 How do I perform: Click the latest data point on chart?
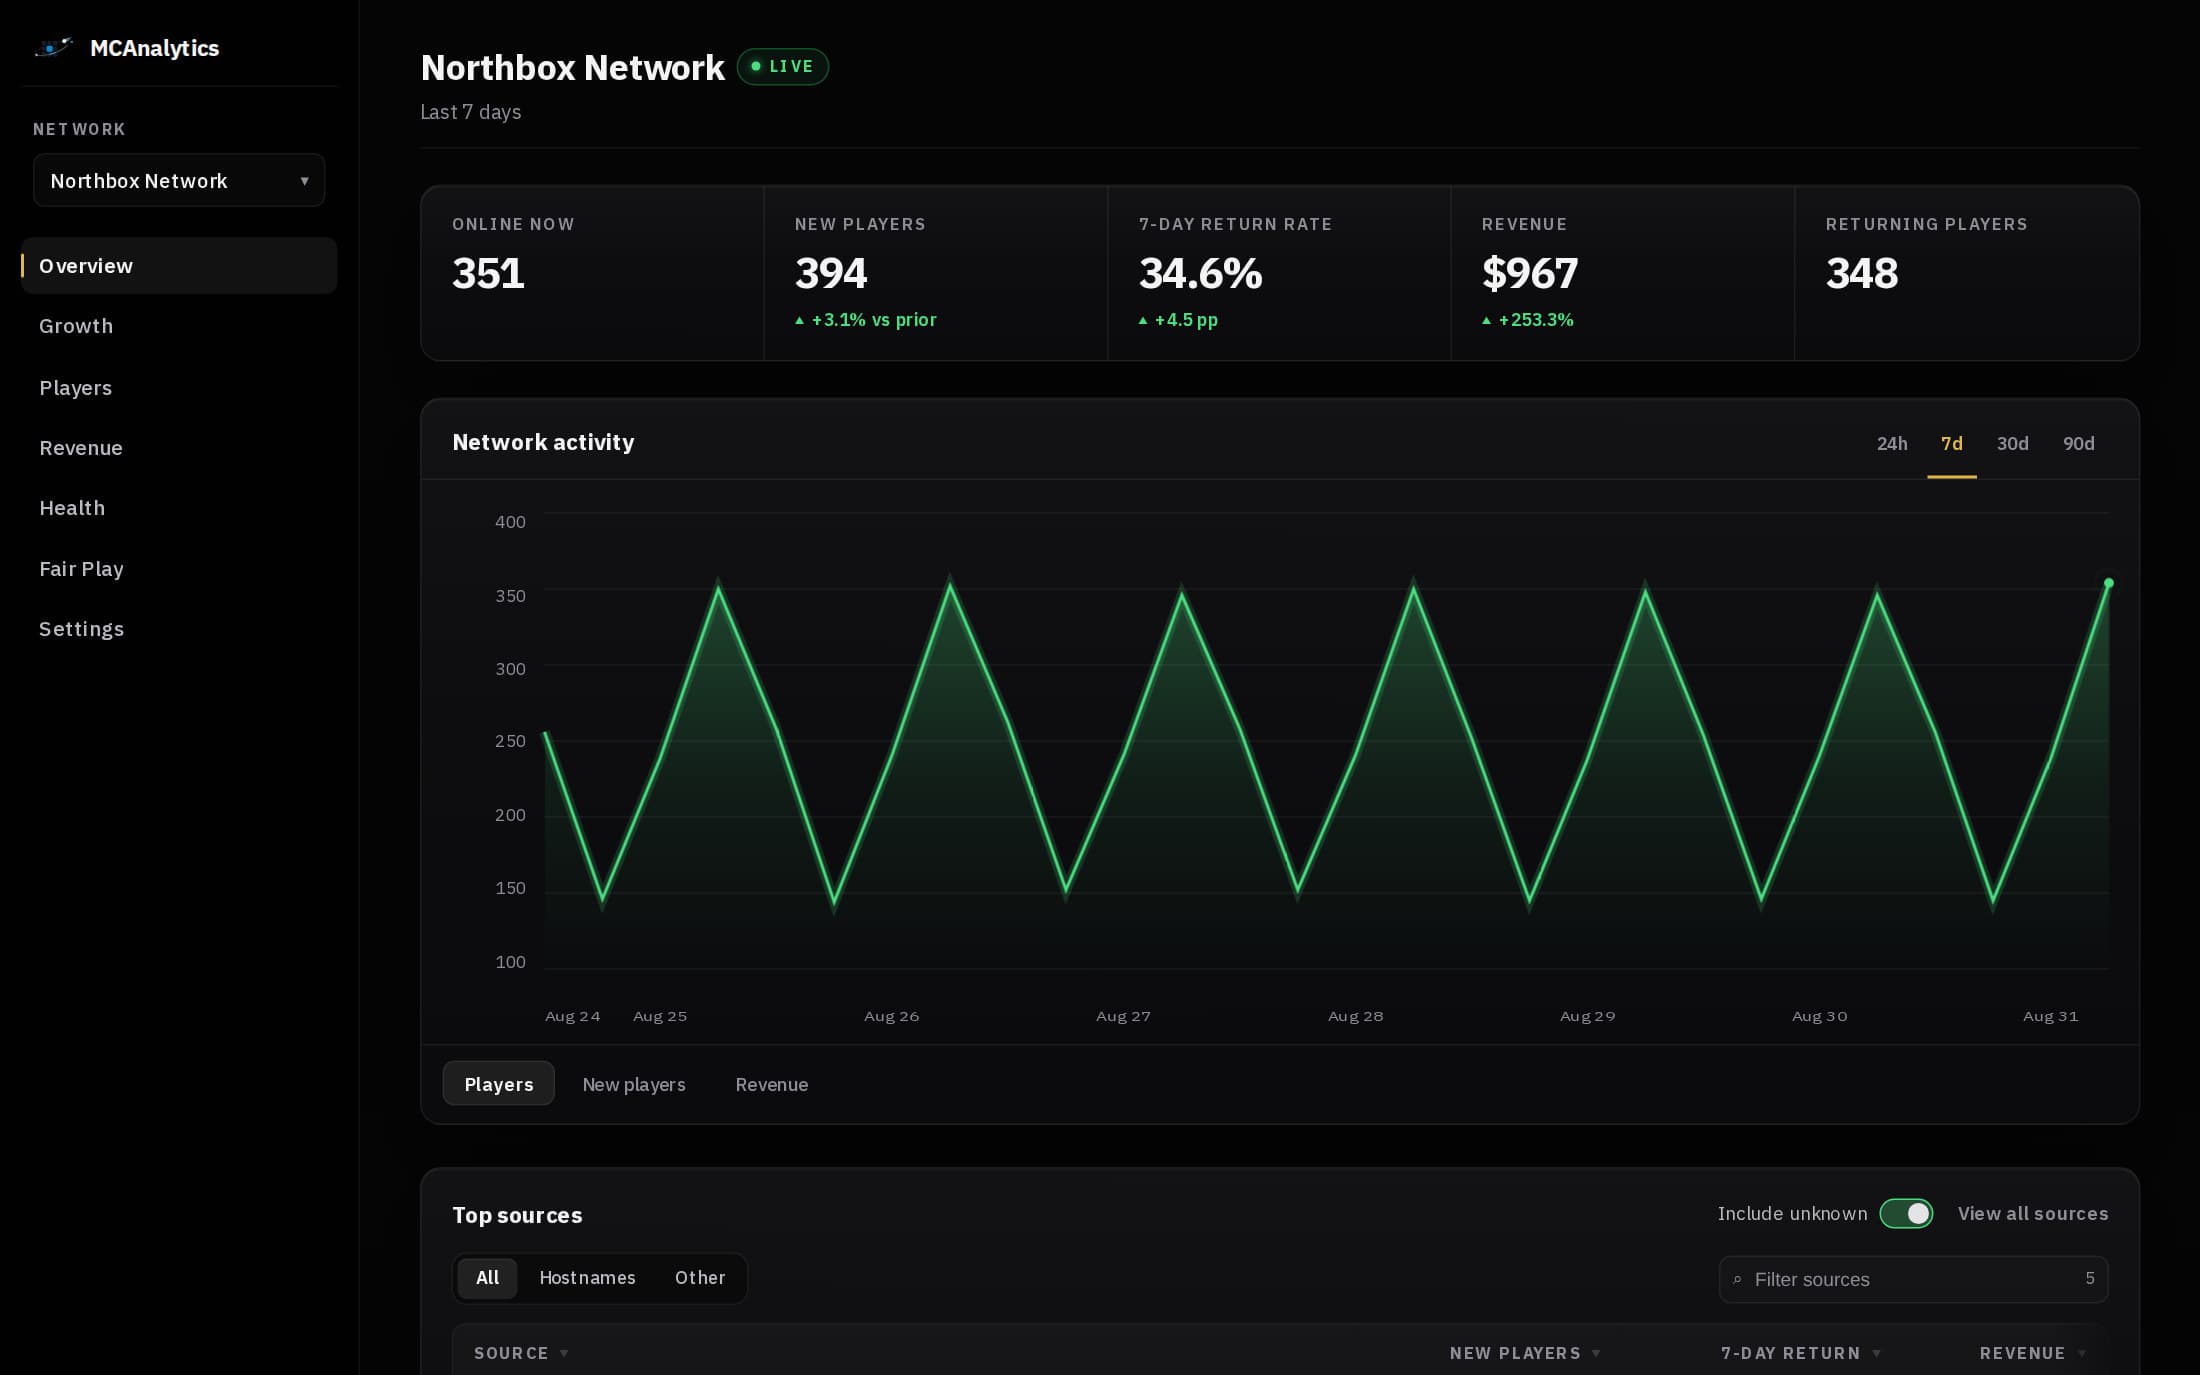tap(2109, 583)
